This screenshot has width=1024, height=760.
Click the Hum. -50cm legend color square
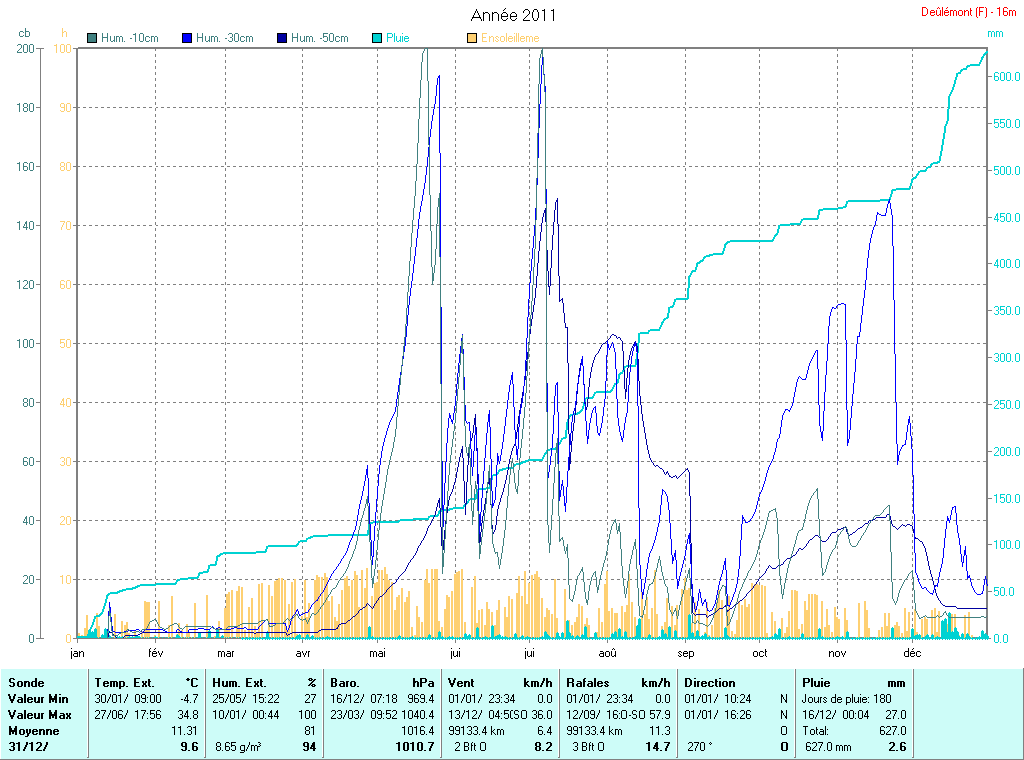pyautogui.click(x=282, y=38)
